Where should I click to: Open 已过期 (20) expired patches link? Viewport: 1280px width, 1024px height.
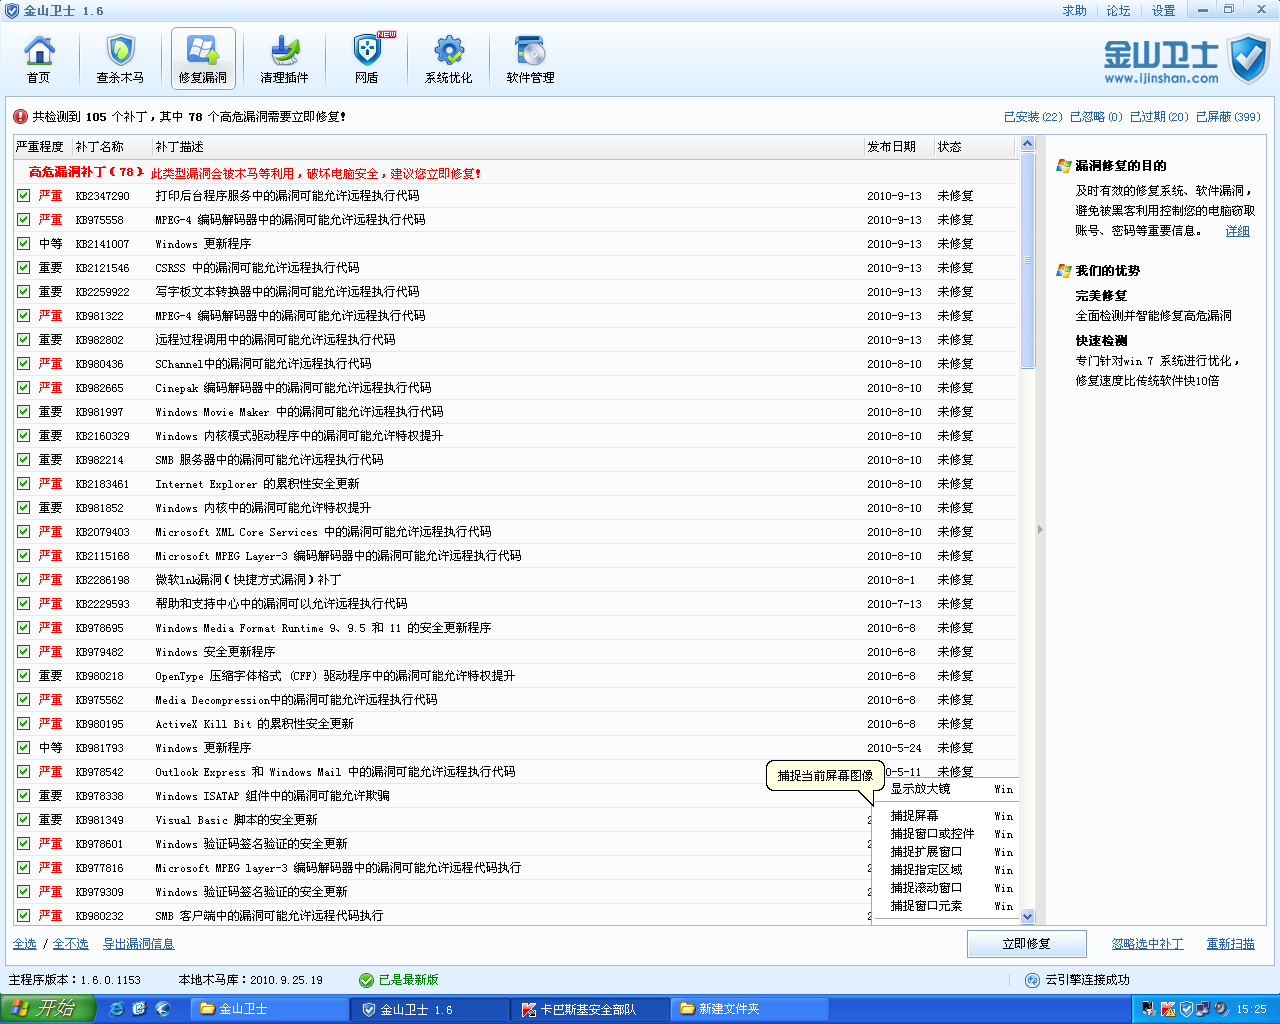pyautogui.click(x=1159, y=117)
